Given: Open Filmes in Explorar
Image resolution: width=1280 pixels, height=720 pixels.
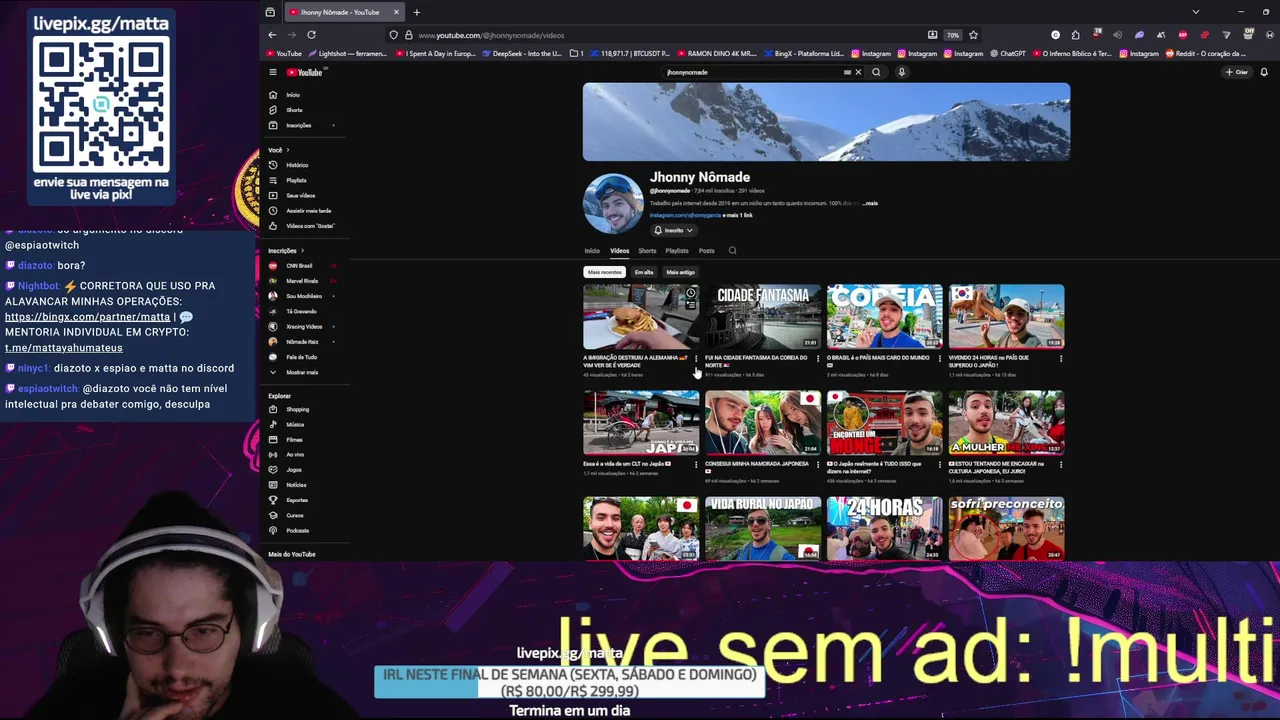Looking at the screenshot, I should (x=294, y=439).
